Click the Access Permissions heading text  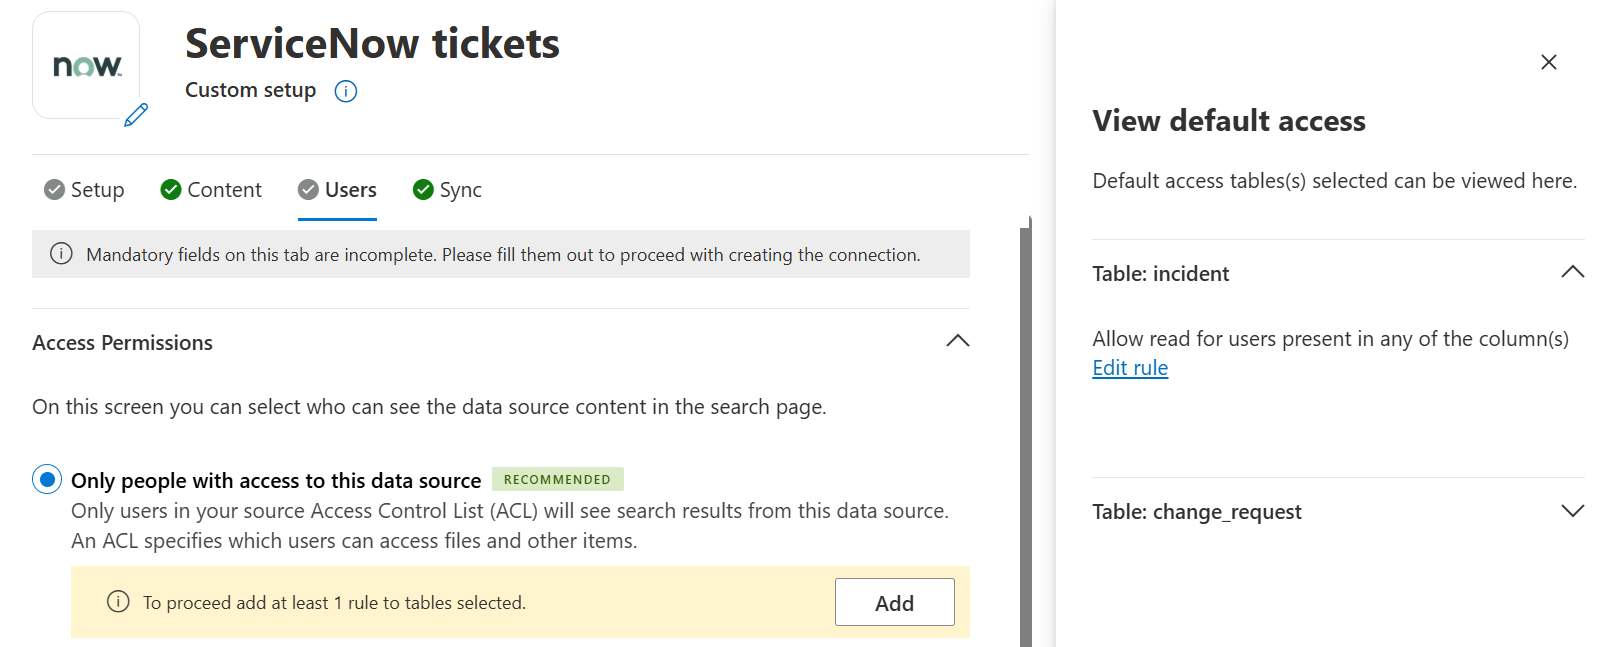(123, 343)
